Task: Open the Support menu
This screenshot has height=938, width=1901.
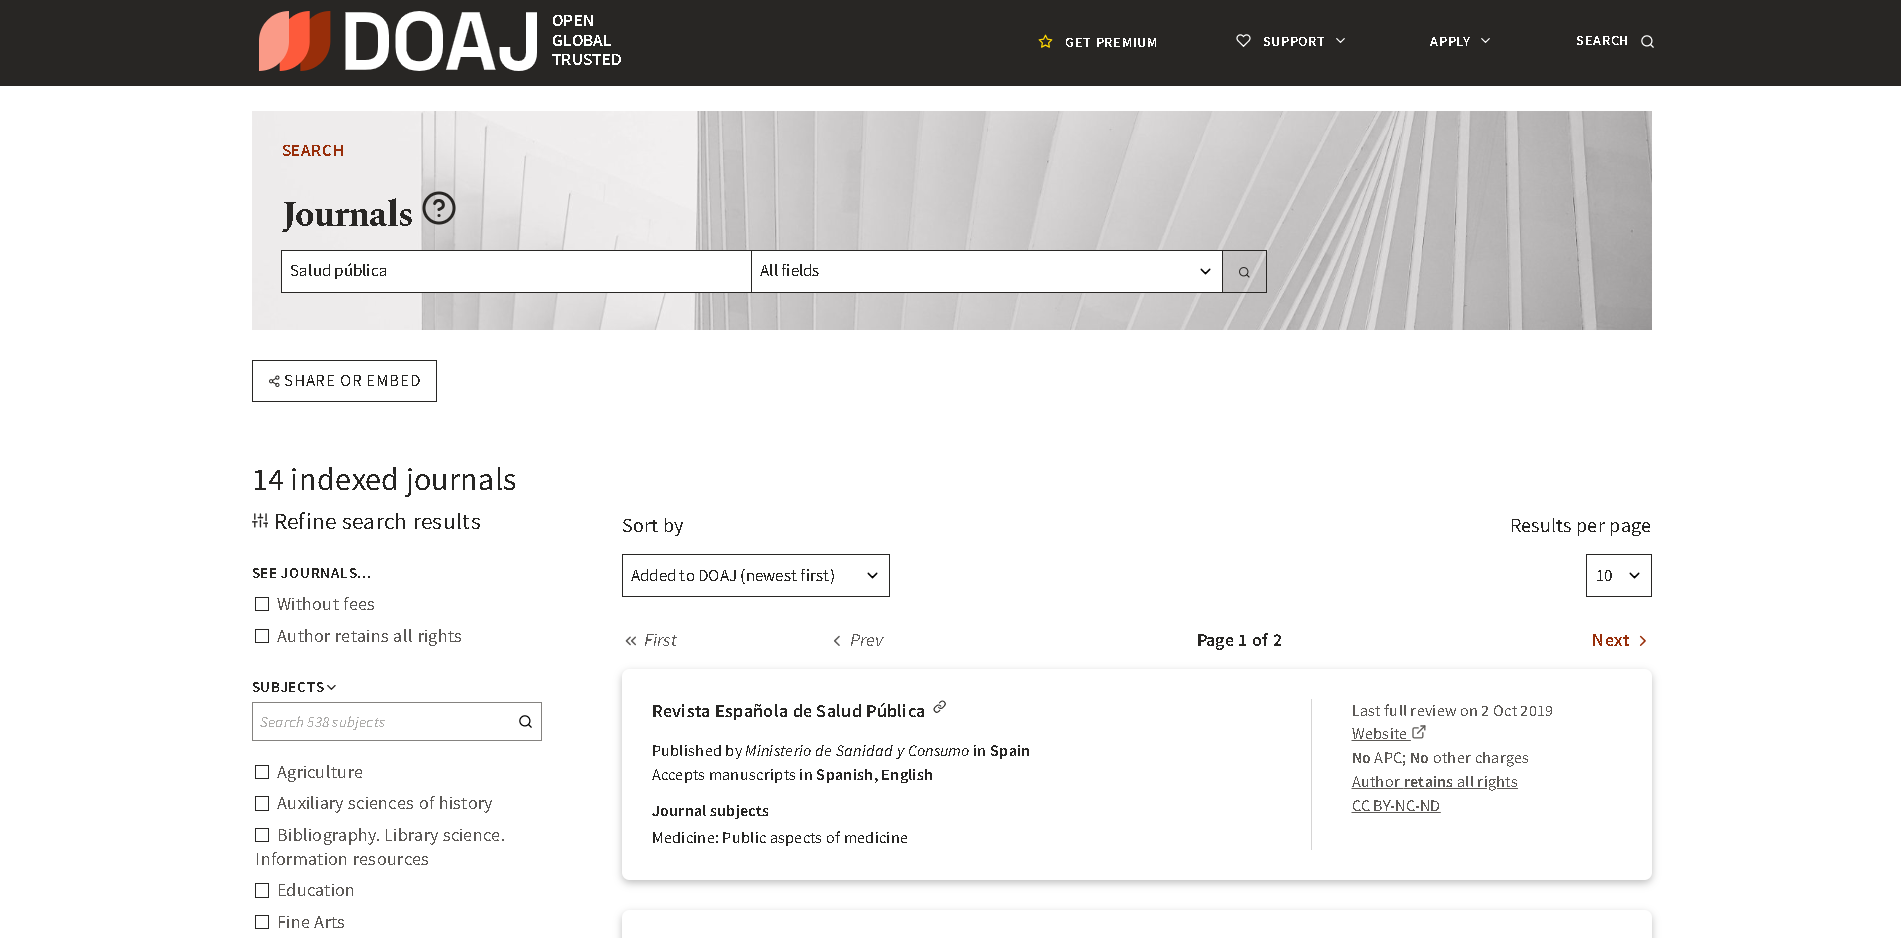Action: coord(1291,41)
